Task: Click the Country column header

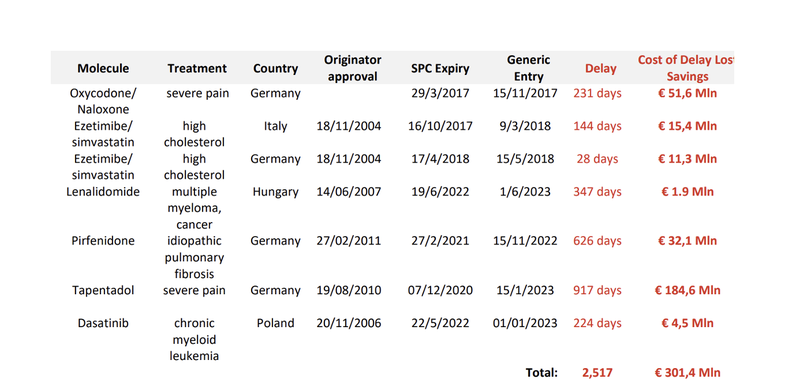Action: click(276, 68)
